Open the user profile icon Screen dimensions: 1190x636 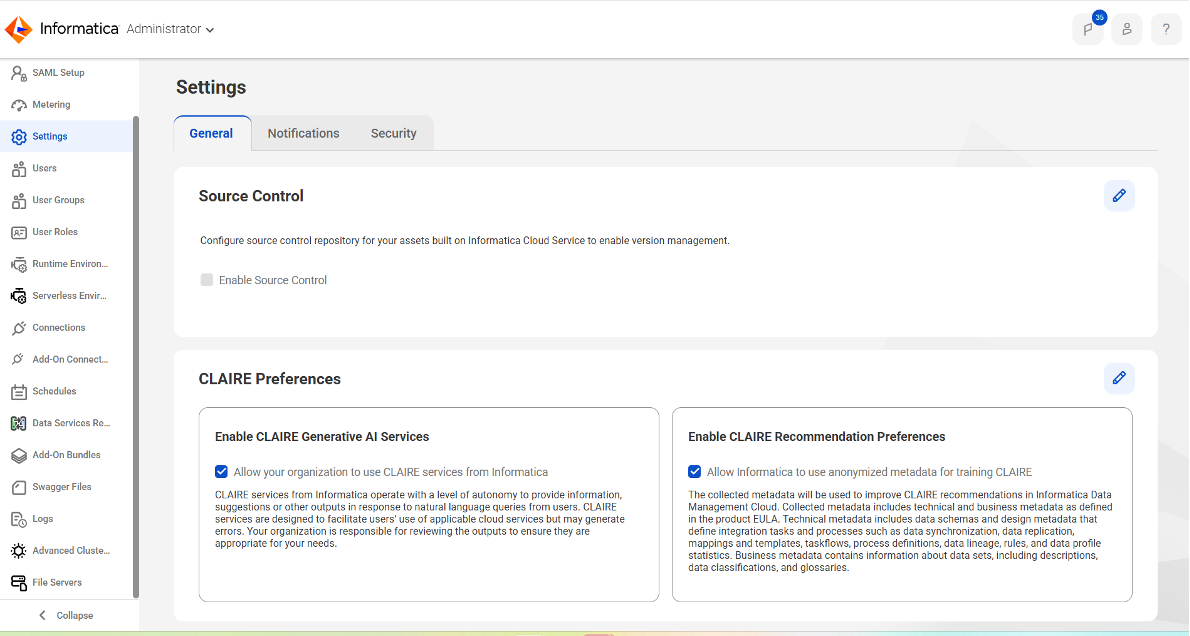tap(1127, 30)
